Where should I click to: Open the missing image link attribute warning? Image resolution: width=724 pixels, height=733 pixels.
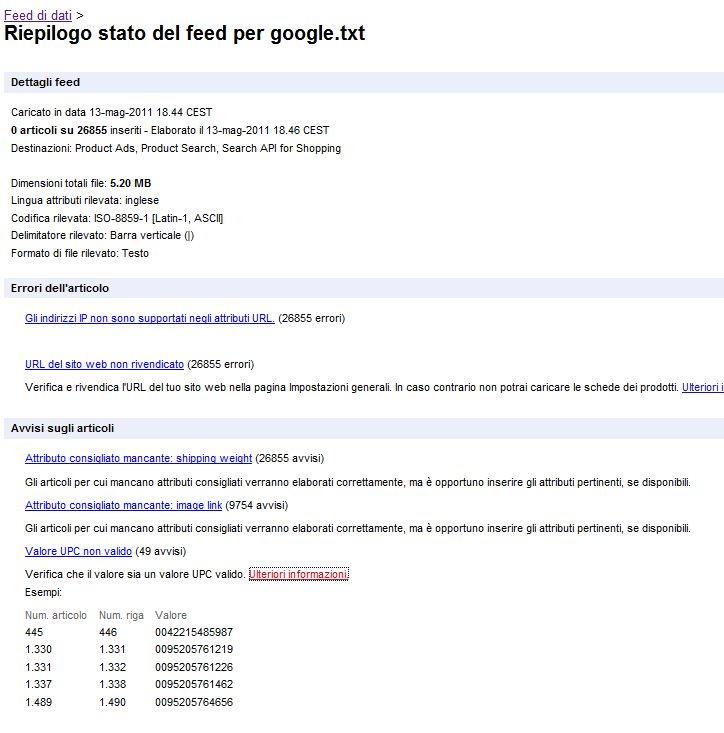(x=123, y=505)
